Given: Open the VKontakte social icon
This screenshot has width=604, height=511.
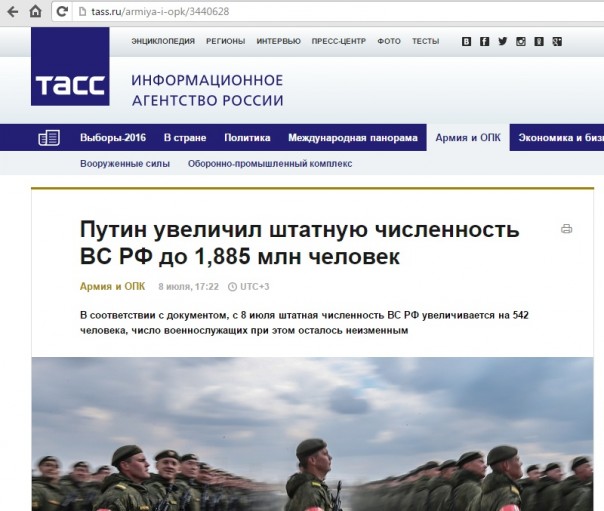Looking at the screenshot, I should pos(466,41).
